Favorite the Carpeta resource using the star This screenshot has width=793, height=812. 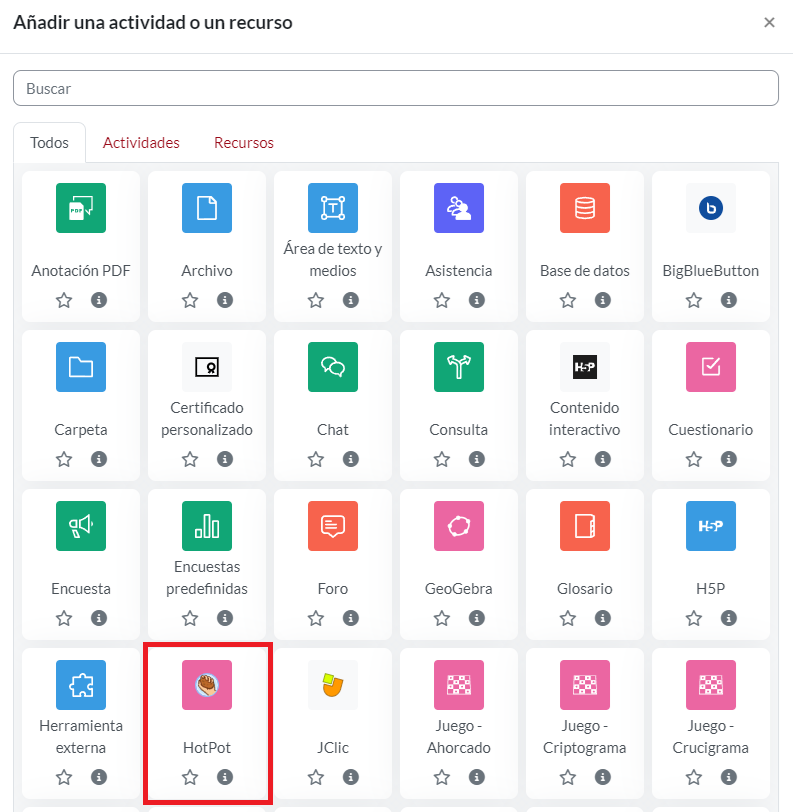tap(63, 459)
